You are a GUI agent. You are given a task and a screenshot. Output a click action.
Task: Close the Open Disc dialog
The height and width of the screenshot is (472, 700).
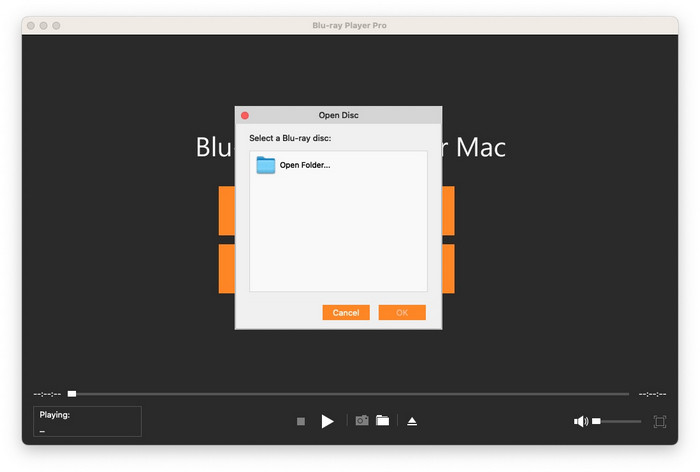pyautogui.click(x=245, y=116)
